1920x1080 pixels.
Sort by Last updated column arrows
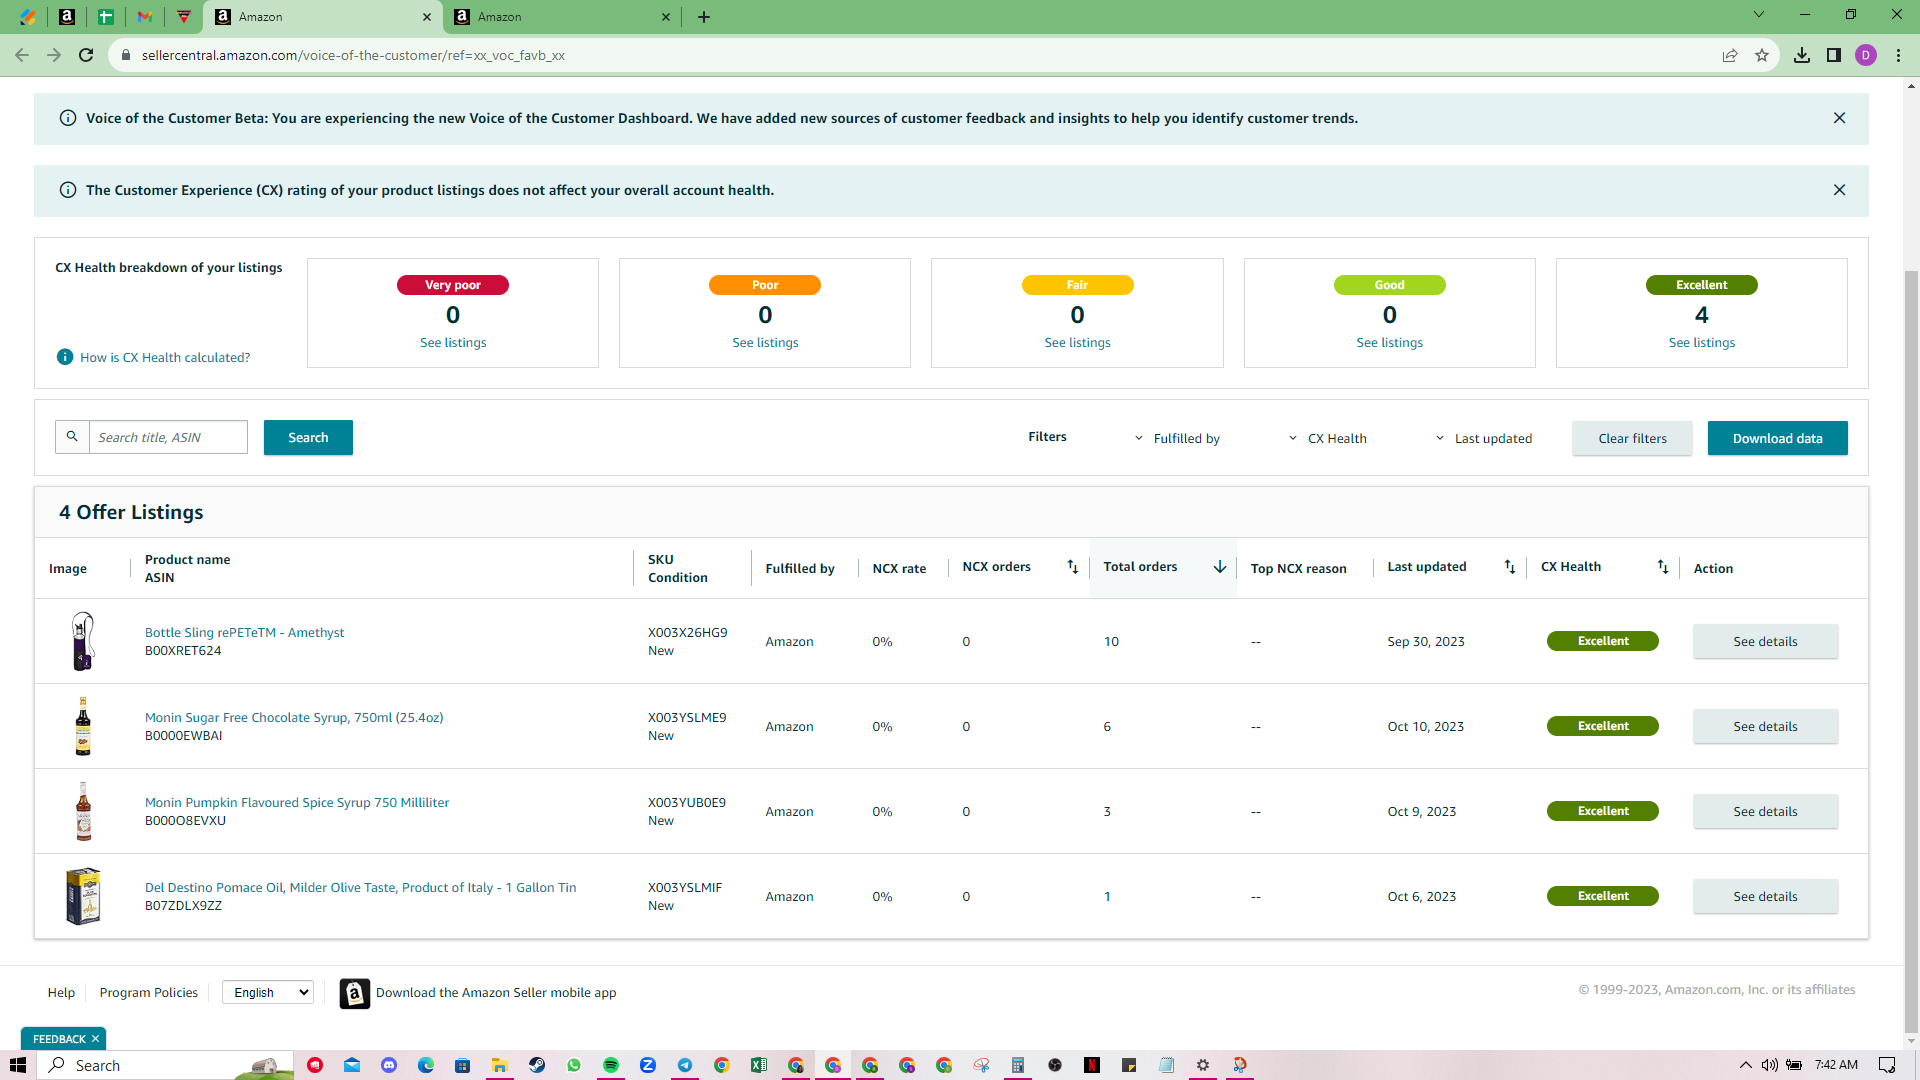(1510, 567)
